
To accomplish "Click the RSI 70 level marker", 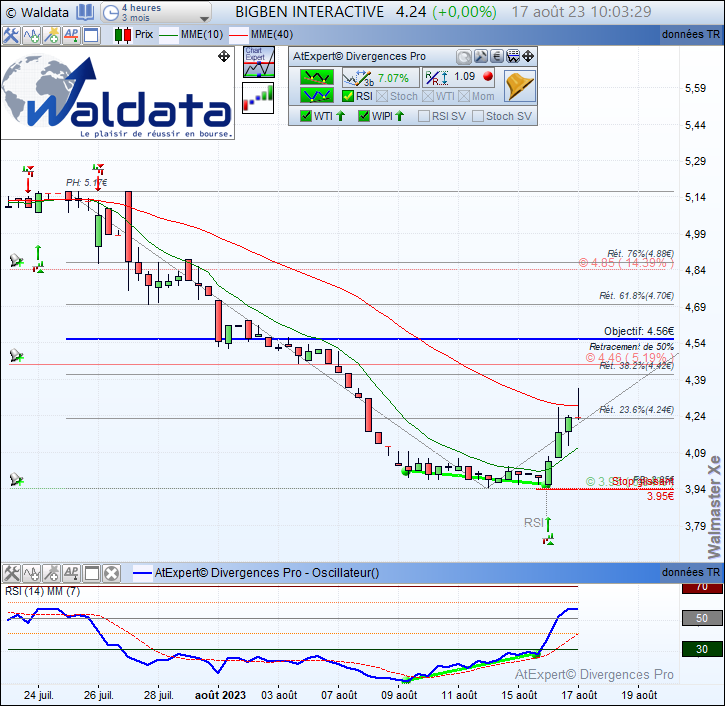I will 702,588.
